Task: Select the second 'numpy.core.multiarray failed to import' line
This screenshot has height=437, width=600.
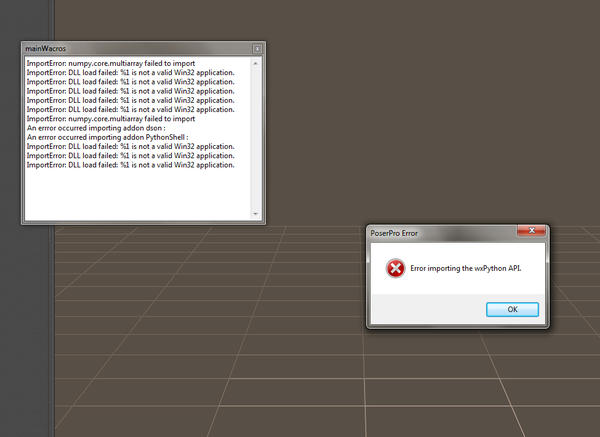Action: pyautogui.click(x=111, y=119)
